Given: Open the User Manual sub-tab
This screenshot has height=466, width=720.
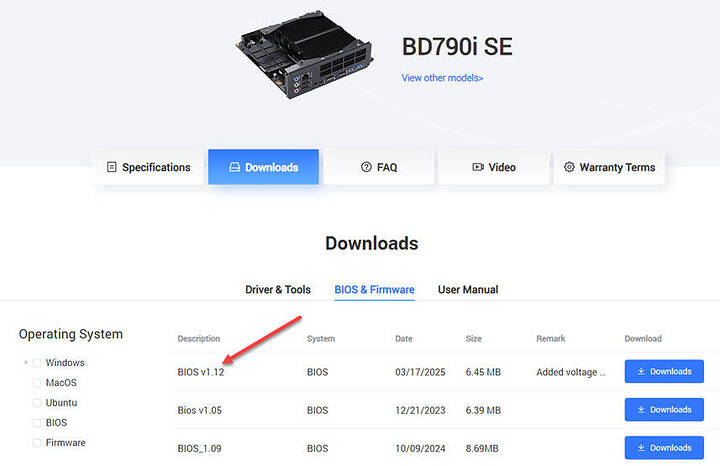Looking at the screenshot, I should [468, 290].
